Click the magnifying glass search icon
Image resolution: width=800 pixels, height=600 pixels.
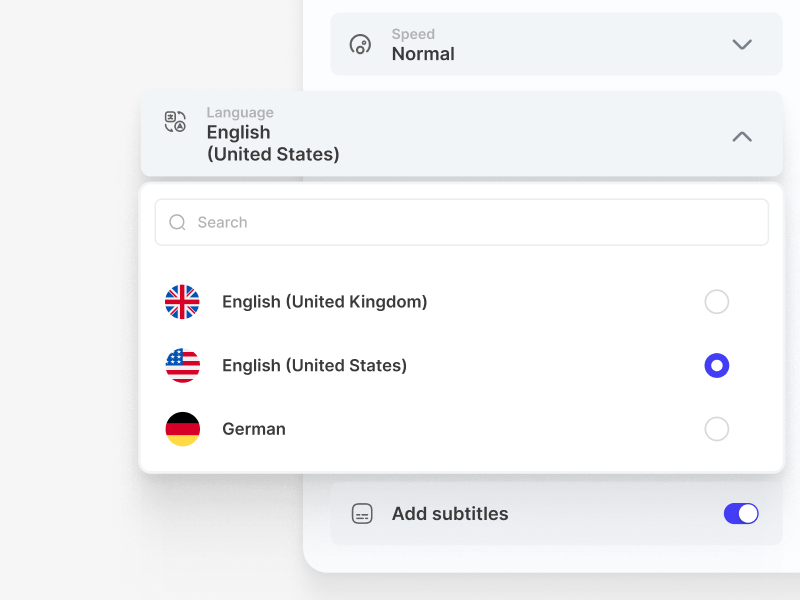178,222
